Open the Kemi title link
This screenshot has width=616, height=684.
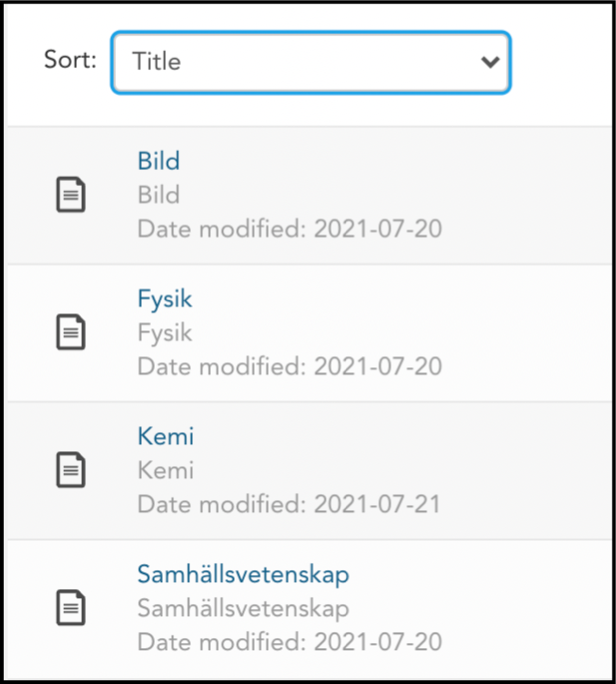[x=166, y=436]
